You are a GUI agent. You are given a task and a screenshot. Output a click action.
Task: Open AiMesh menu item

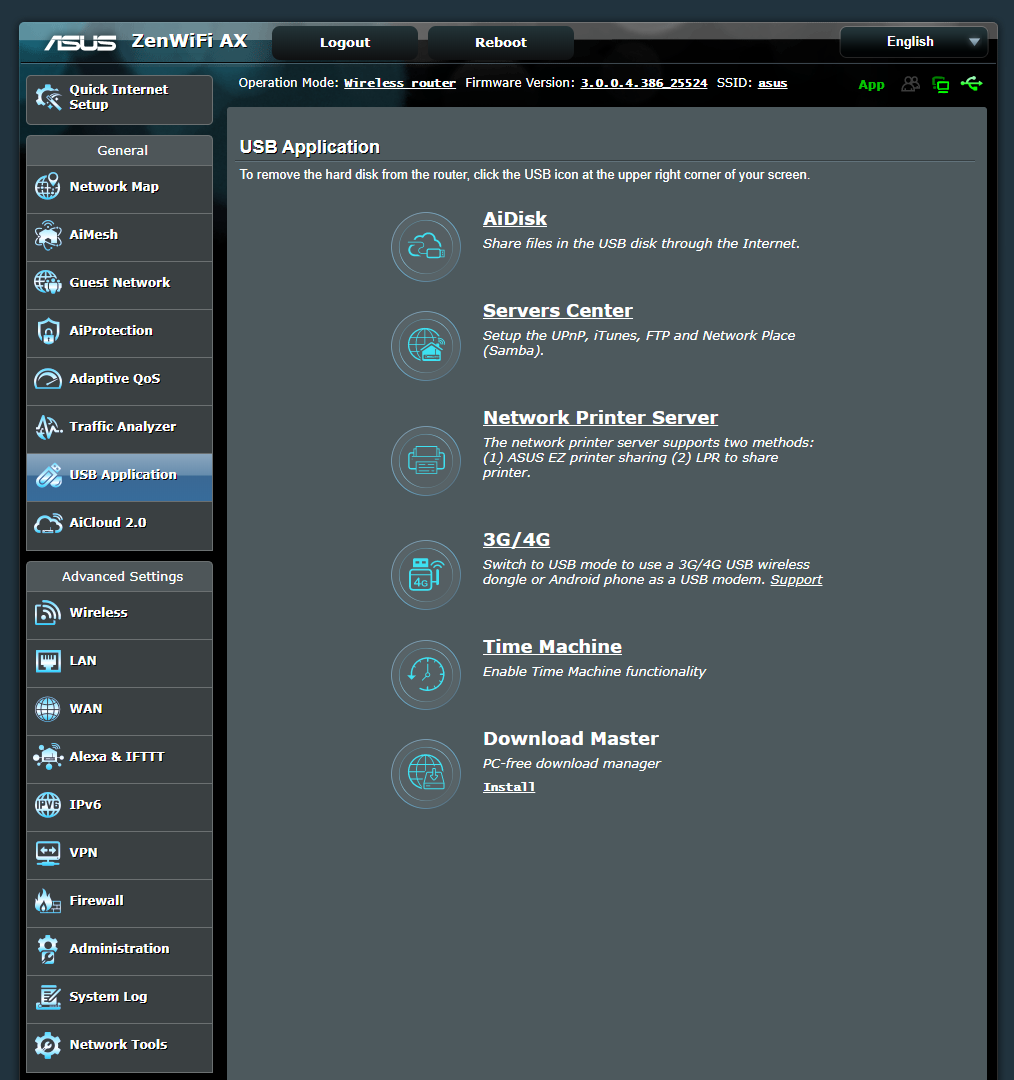[119, 236]
